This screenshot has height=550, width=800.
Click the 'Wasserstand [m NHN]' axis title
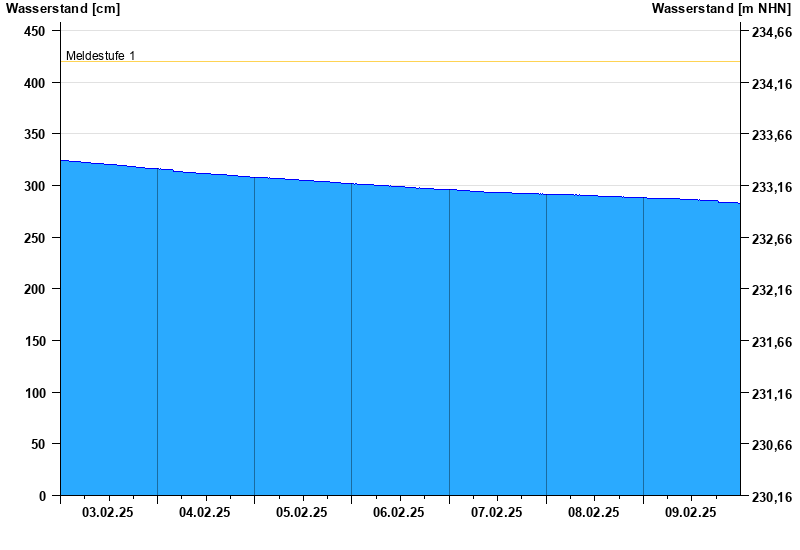721,8
